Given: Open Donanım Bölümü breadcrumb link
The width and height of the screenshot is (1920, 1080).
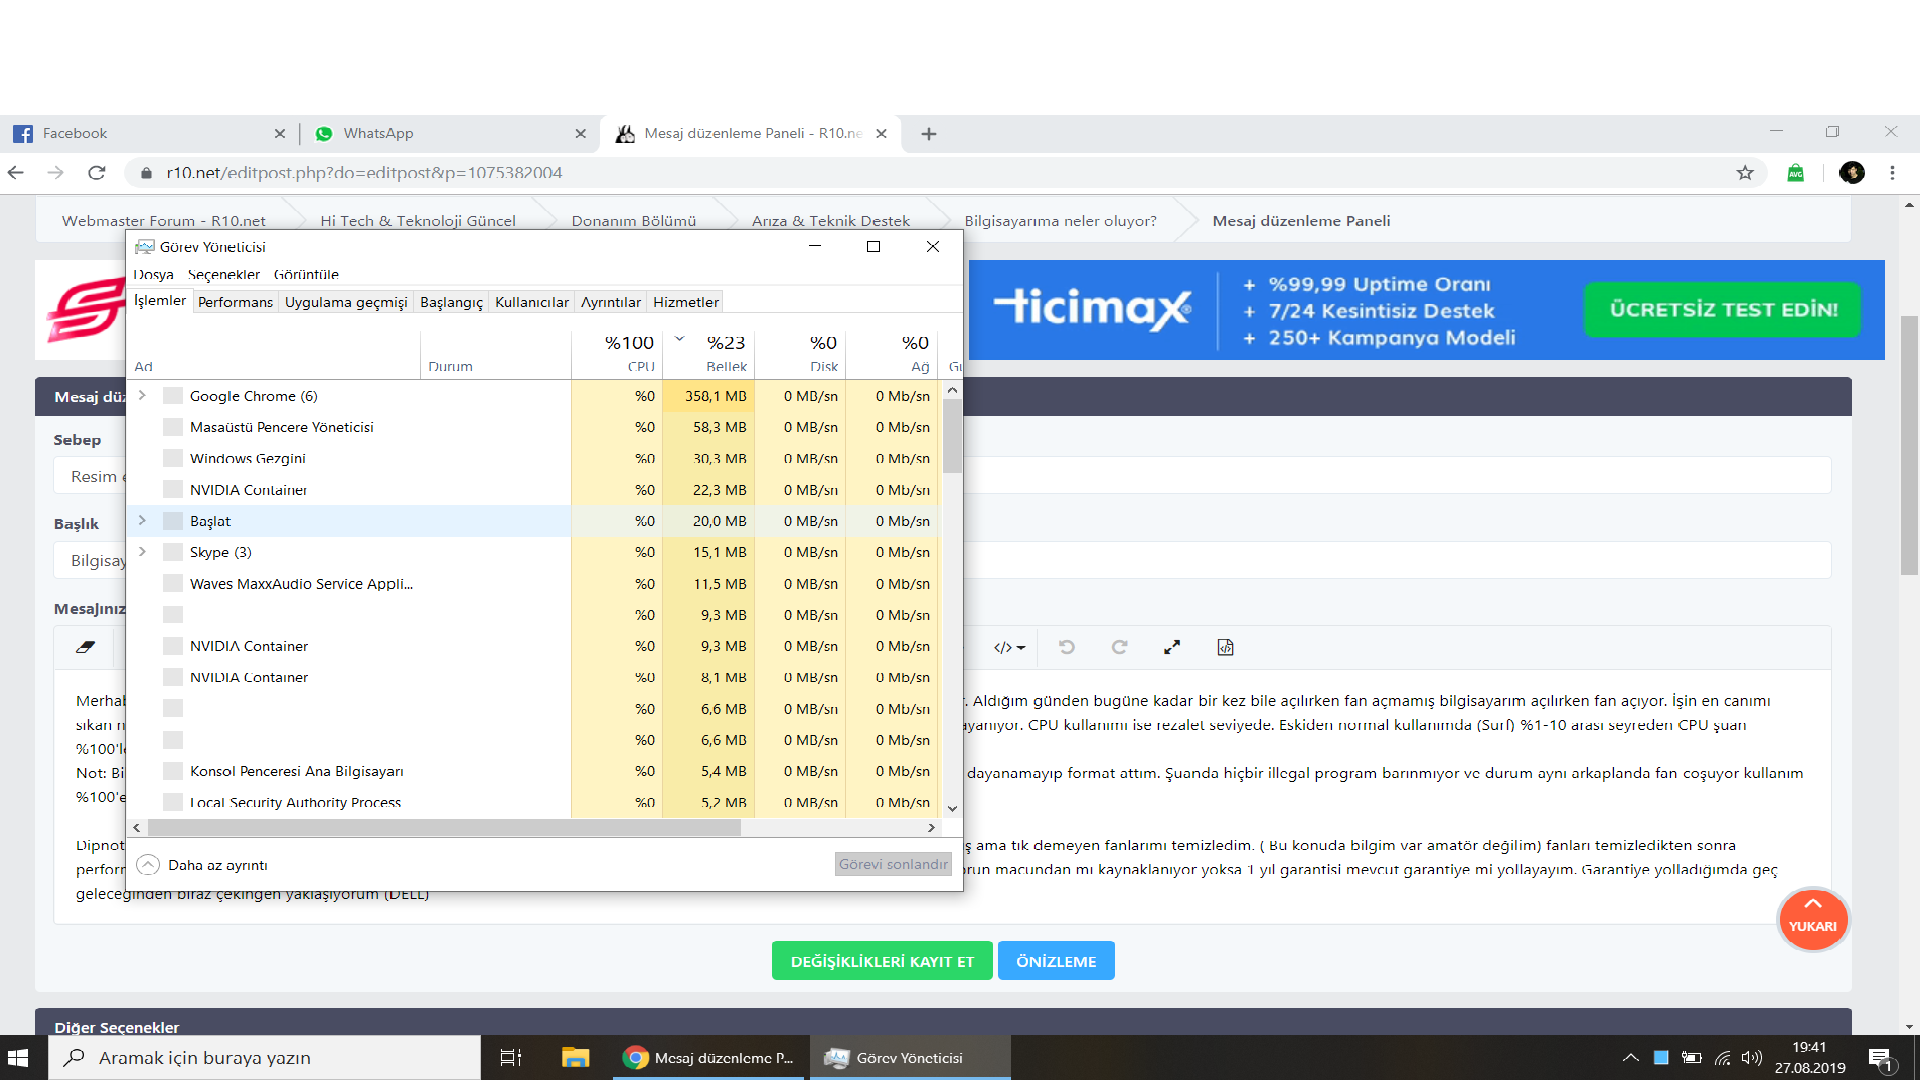Looking at the screenshot, I should (634, 221).
